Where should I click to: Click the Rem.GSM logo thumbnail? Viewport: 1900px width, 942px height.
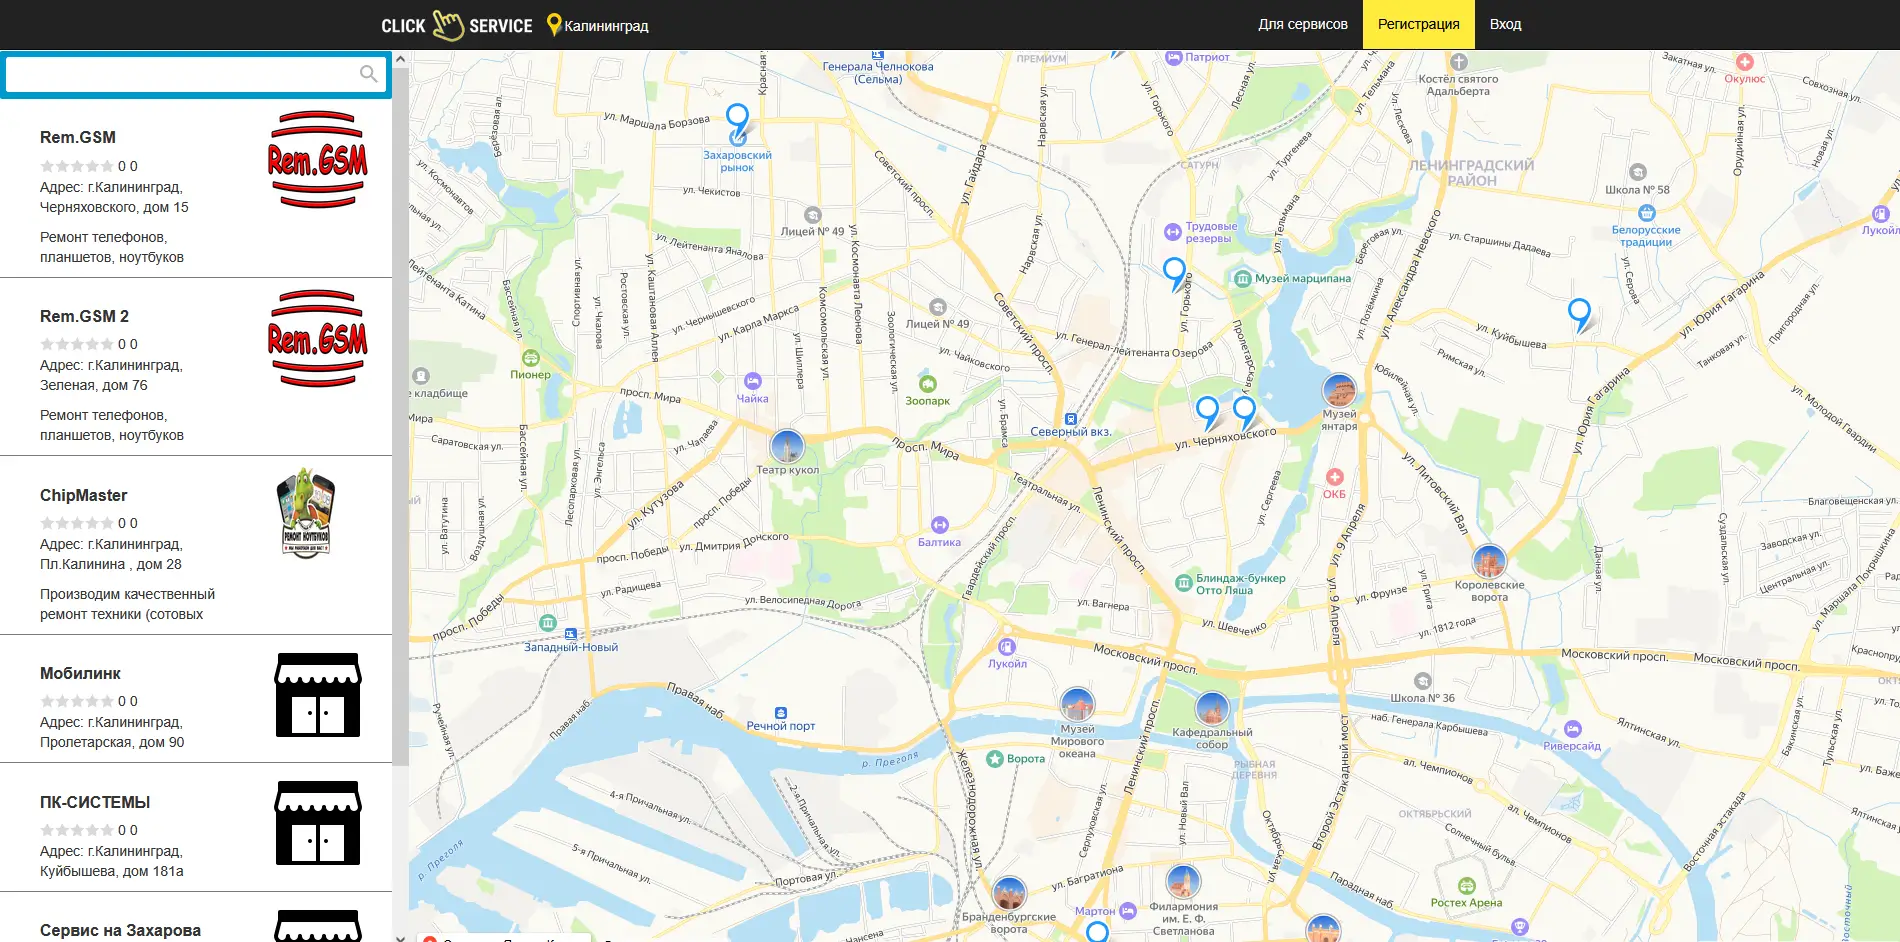click(x=318, y=159)
